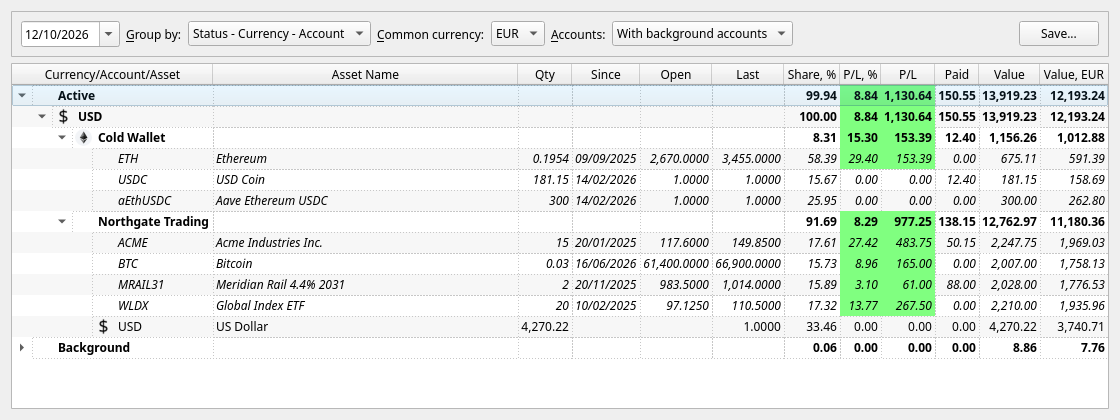
Task: Click the Bitcoin asset name cell
Action: (365, 264)
